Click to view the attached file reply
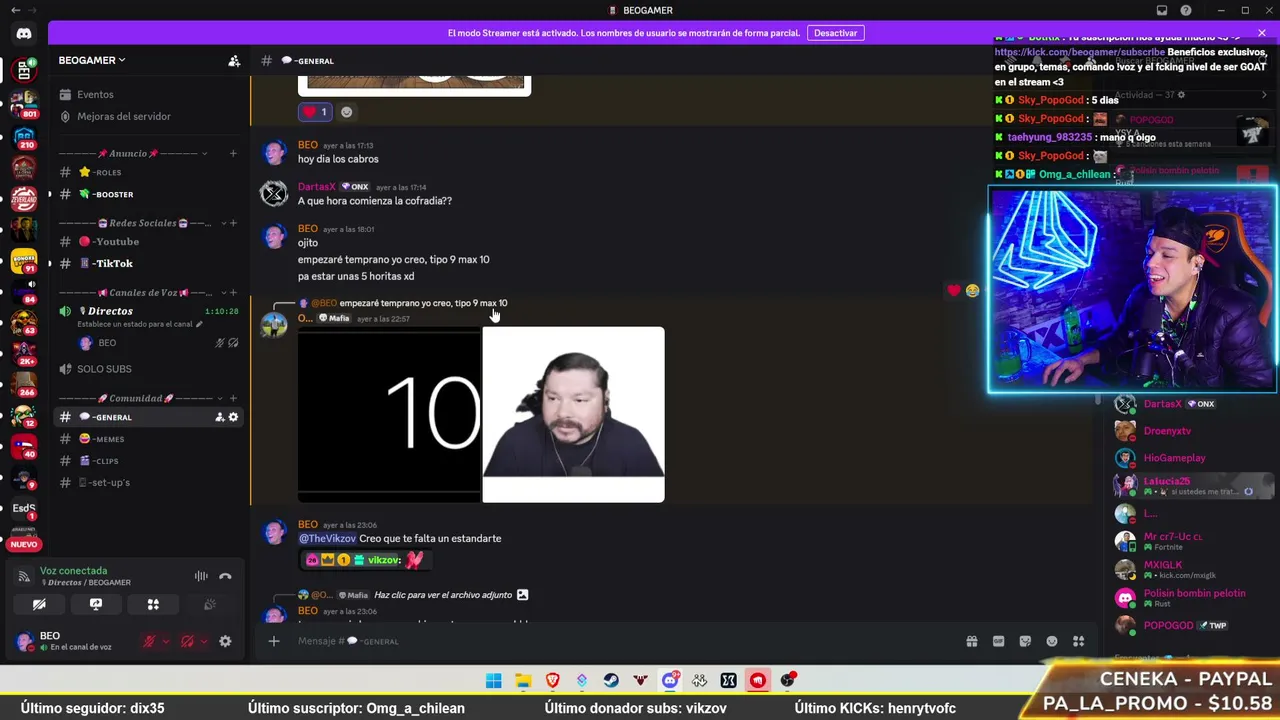The height and width of the screenshot is (720, 1280). [x=451, y=595]
